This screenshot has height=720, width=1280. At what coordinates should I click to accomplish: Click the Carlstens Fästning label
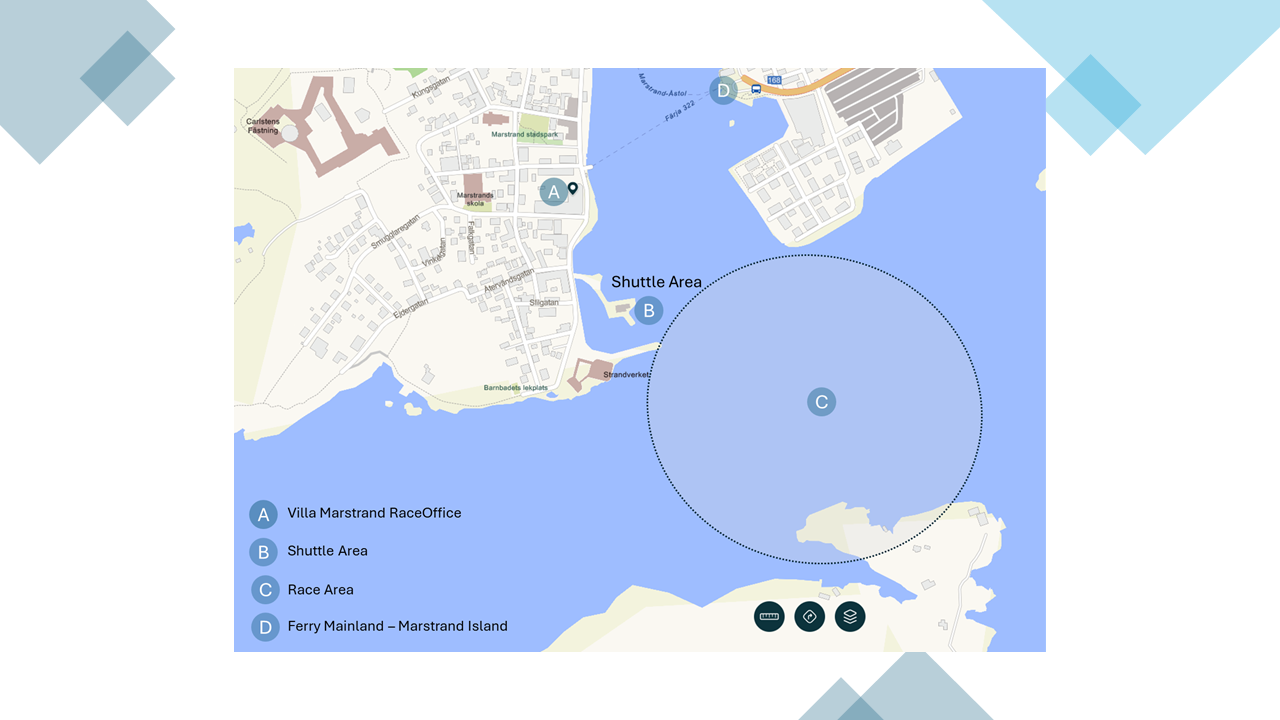(x=262, y=126)
